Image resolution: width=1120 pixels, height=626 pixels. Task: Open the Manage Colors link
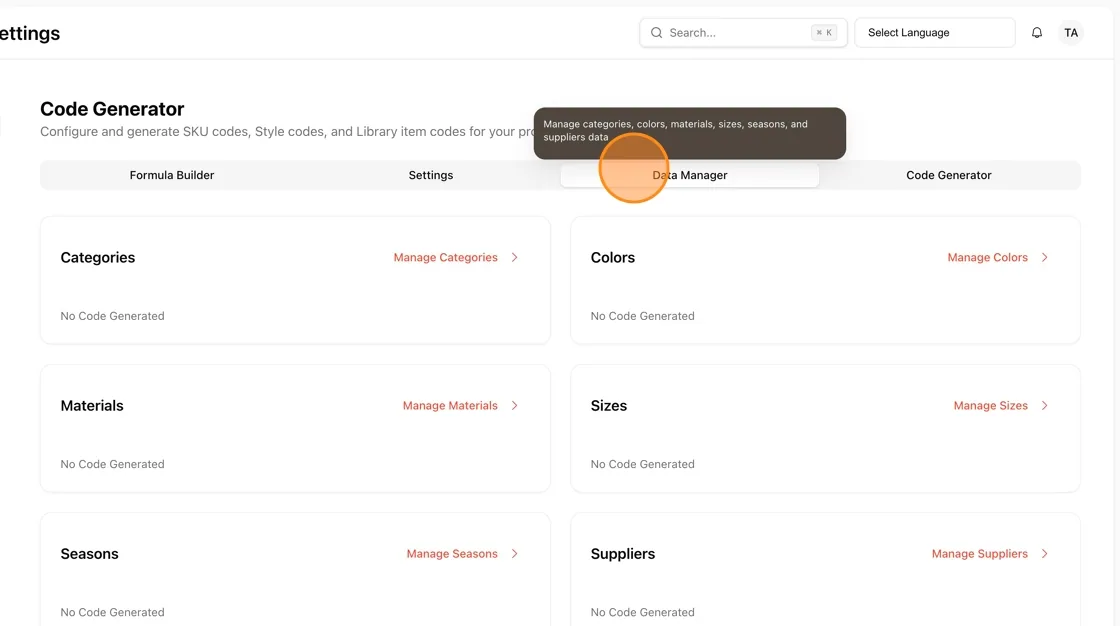988,257
